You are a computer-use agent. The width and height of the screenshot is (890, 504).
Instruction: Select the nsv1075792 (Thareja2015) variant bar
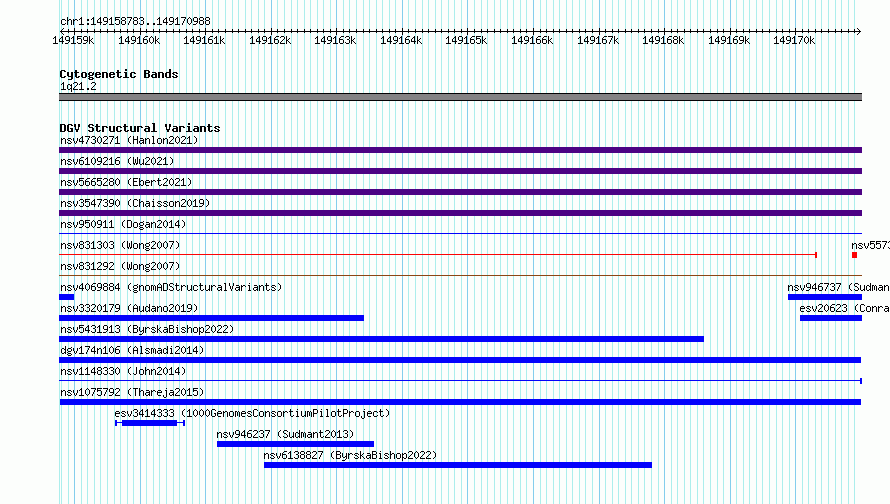click(460, 402)
